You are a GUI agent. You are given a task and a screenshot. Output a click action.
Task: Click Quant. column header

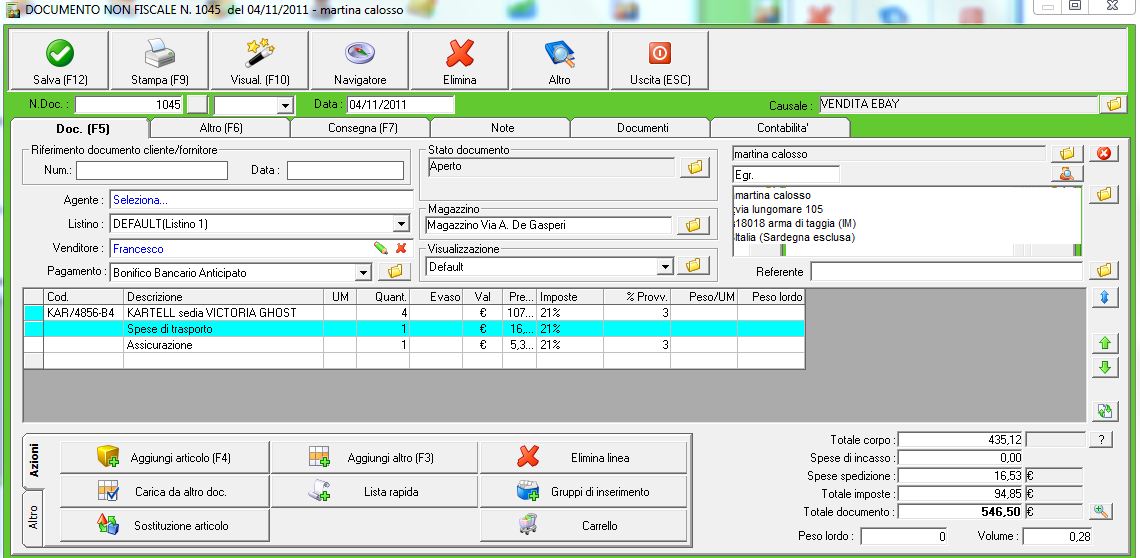pos(382,297)
